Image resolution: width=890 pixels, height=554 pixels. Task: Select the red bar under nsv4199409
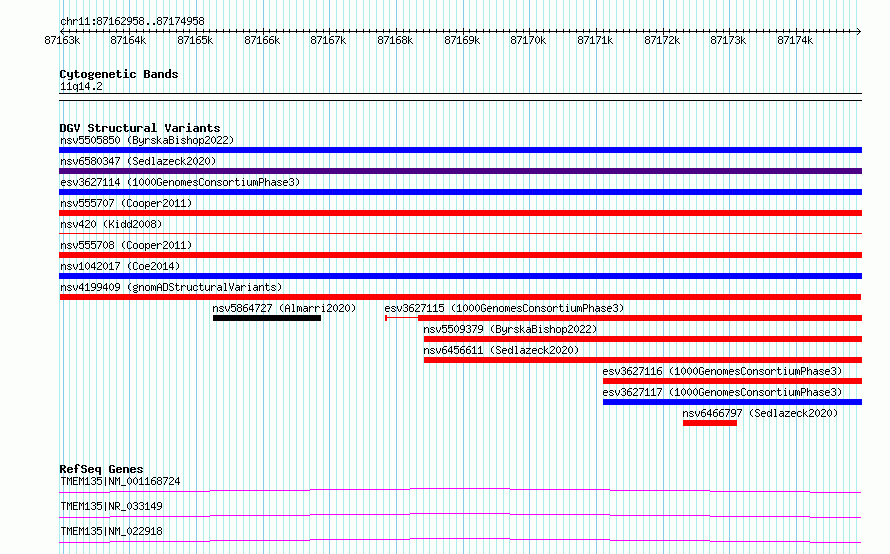point(460,297)
